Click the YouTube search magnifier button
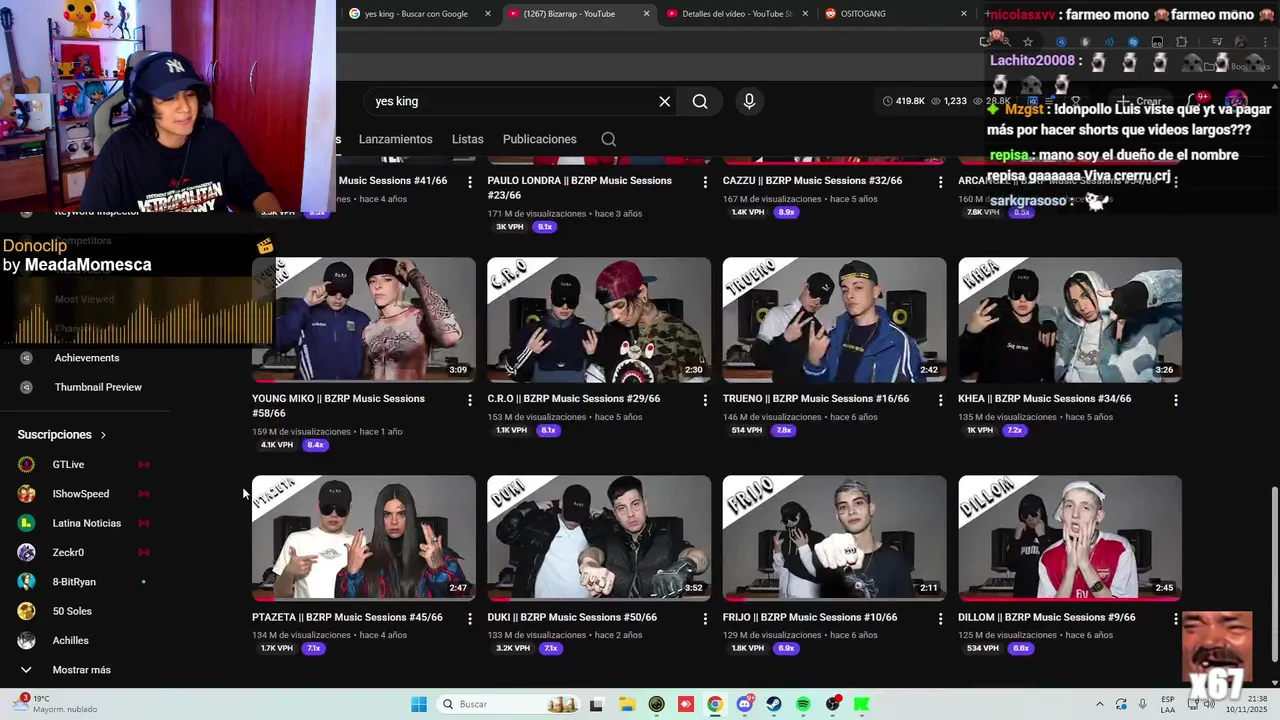Viewport: 1280px width, 720px height. point(700,101)
